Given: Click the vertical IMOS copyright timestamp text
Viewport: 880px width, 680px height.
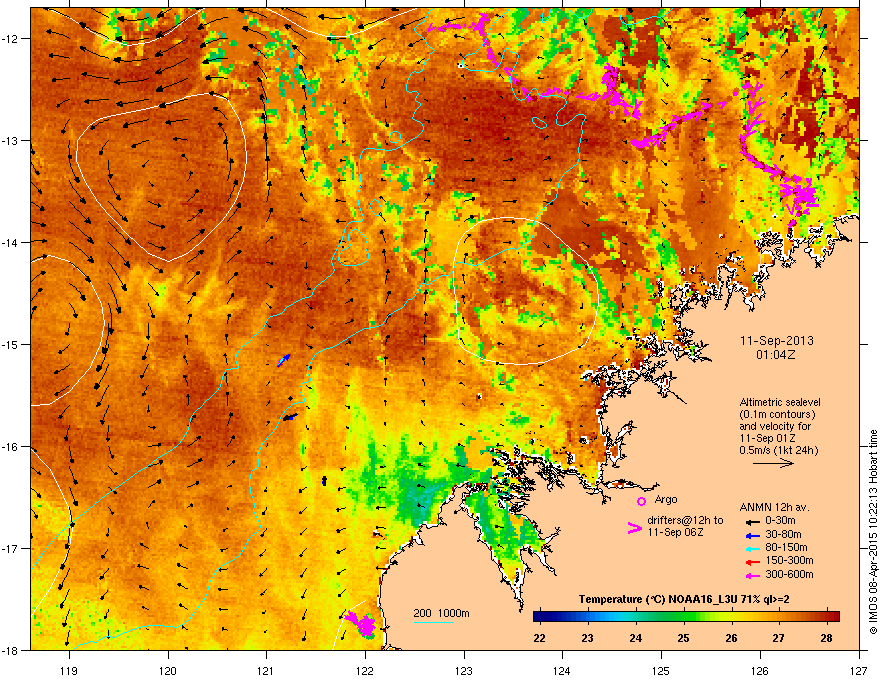Looking at the screenshot, I should pos(873,532).
